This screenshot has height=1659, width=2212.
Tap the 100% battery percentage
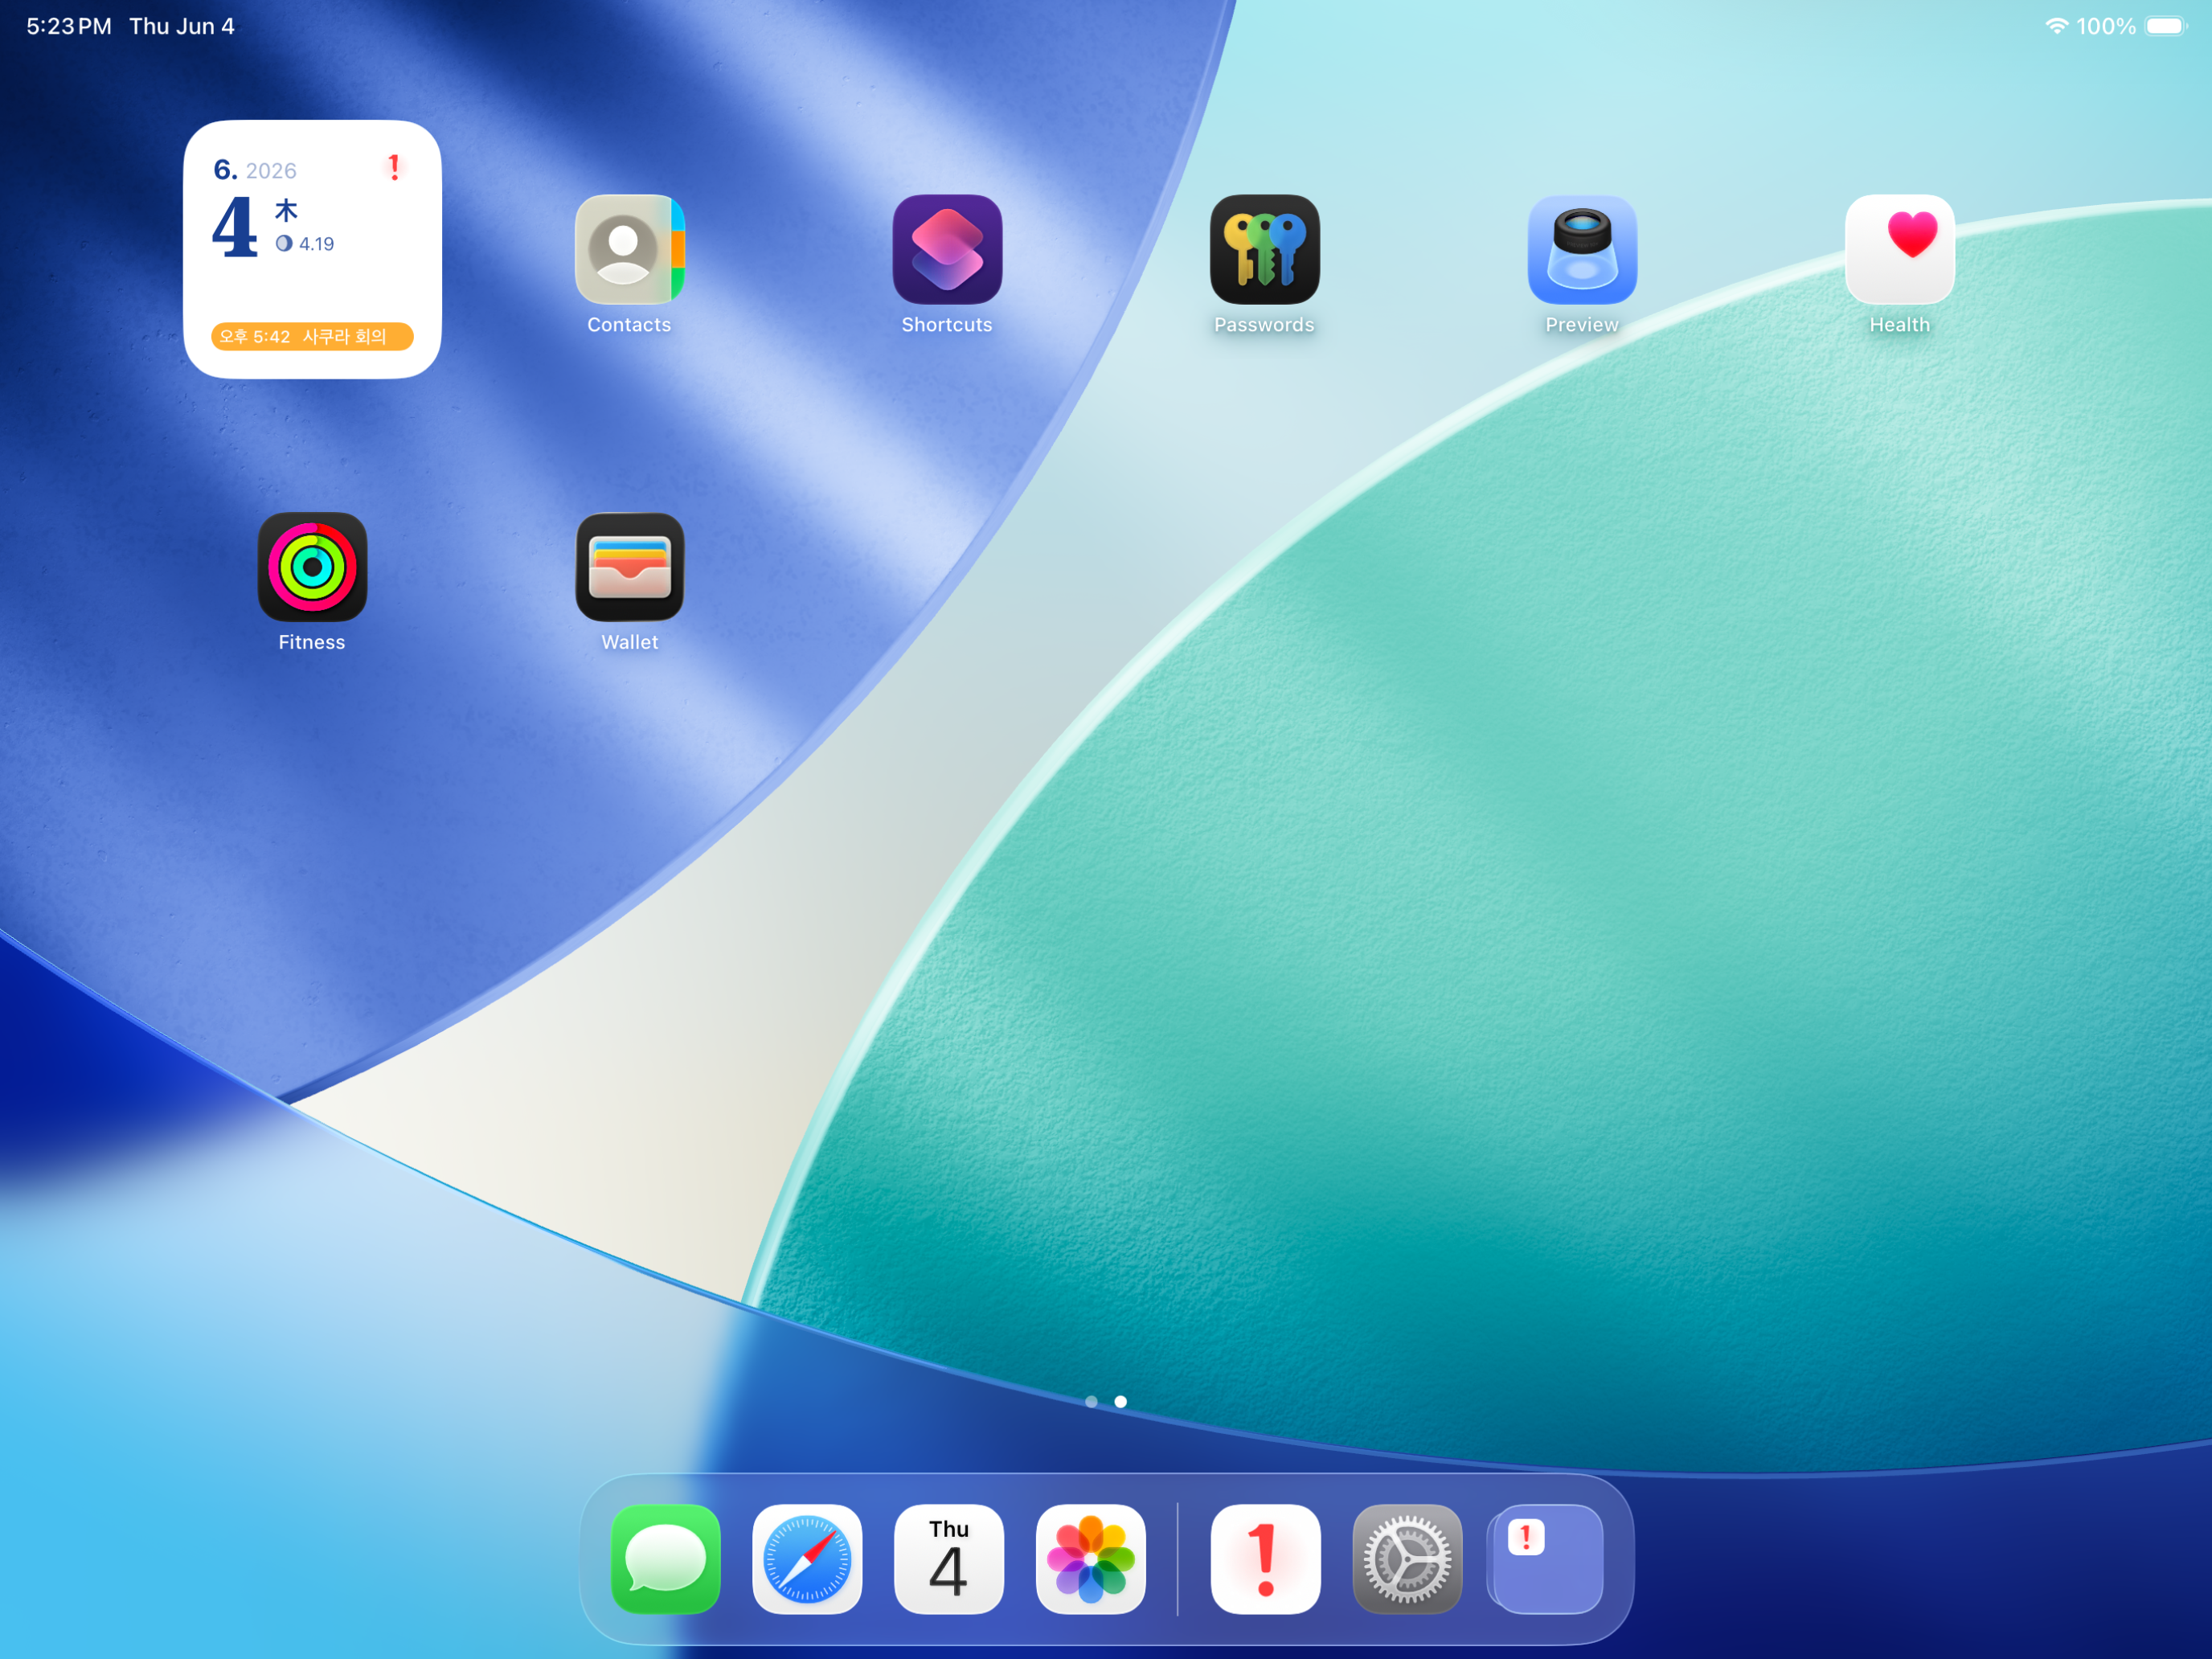pos(2105,26)
